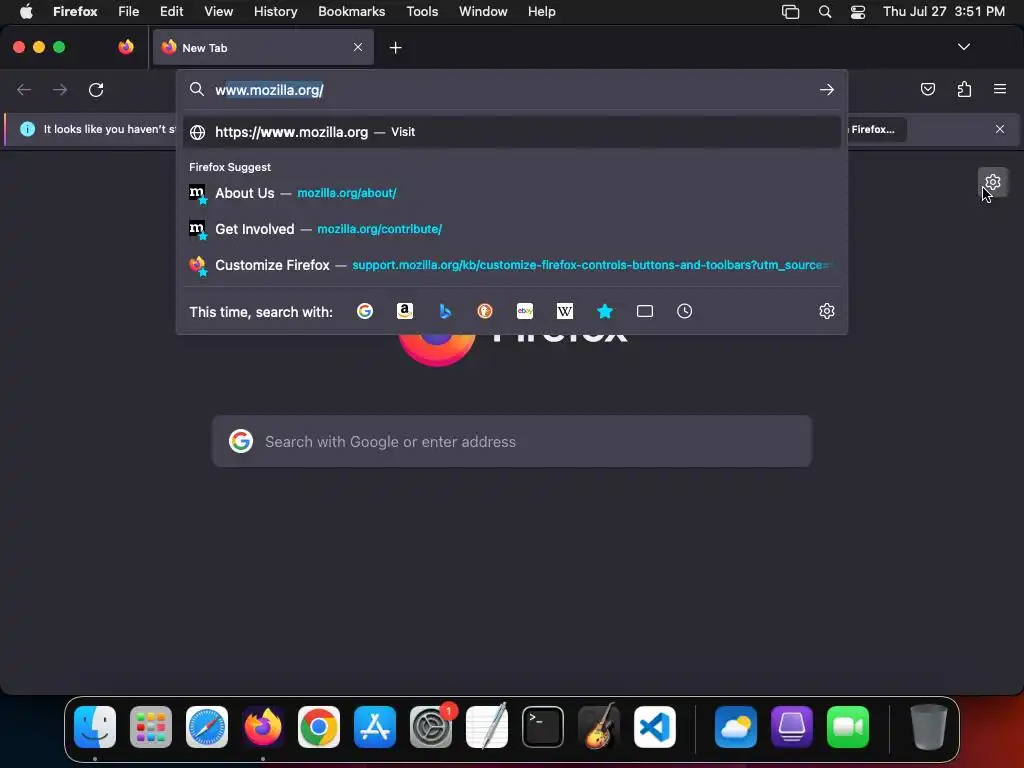Open the History menu
This screenshot has height=768, width=1024.
275,11
